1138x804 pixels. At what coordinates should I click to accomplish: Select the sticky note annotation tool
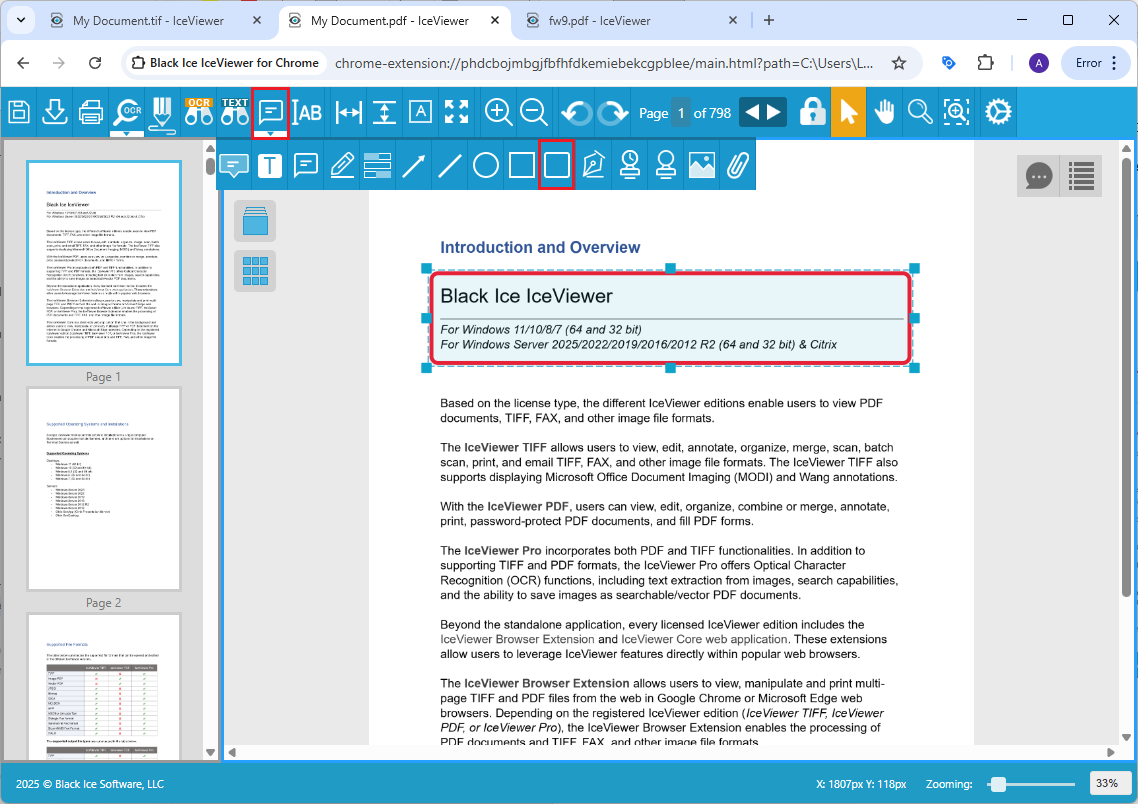click(306, 165)
